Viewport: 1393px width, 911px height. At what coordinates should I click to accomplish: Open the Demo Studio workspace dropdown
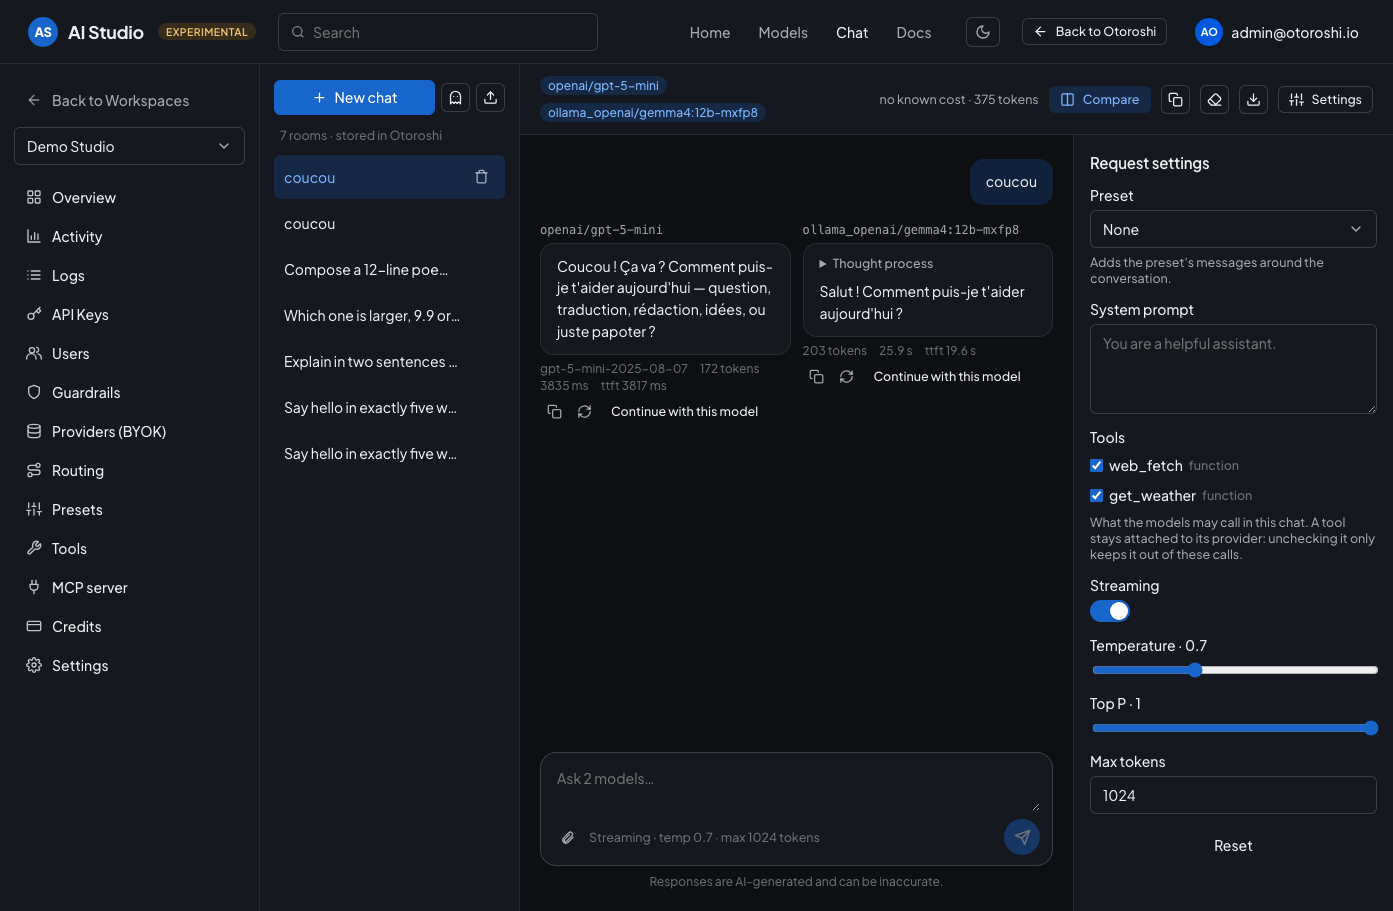(x=129, y=146)
